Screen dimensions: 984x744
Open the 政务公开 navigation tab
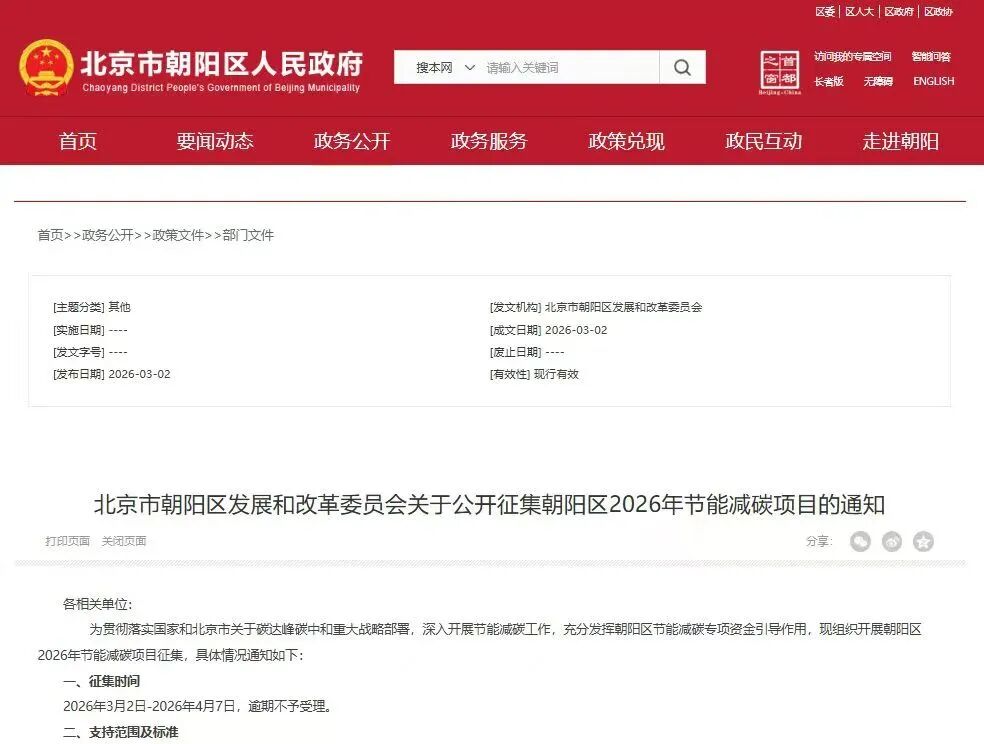click(x=351, y=141)
